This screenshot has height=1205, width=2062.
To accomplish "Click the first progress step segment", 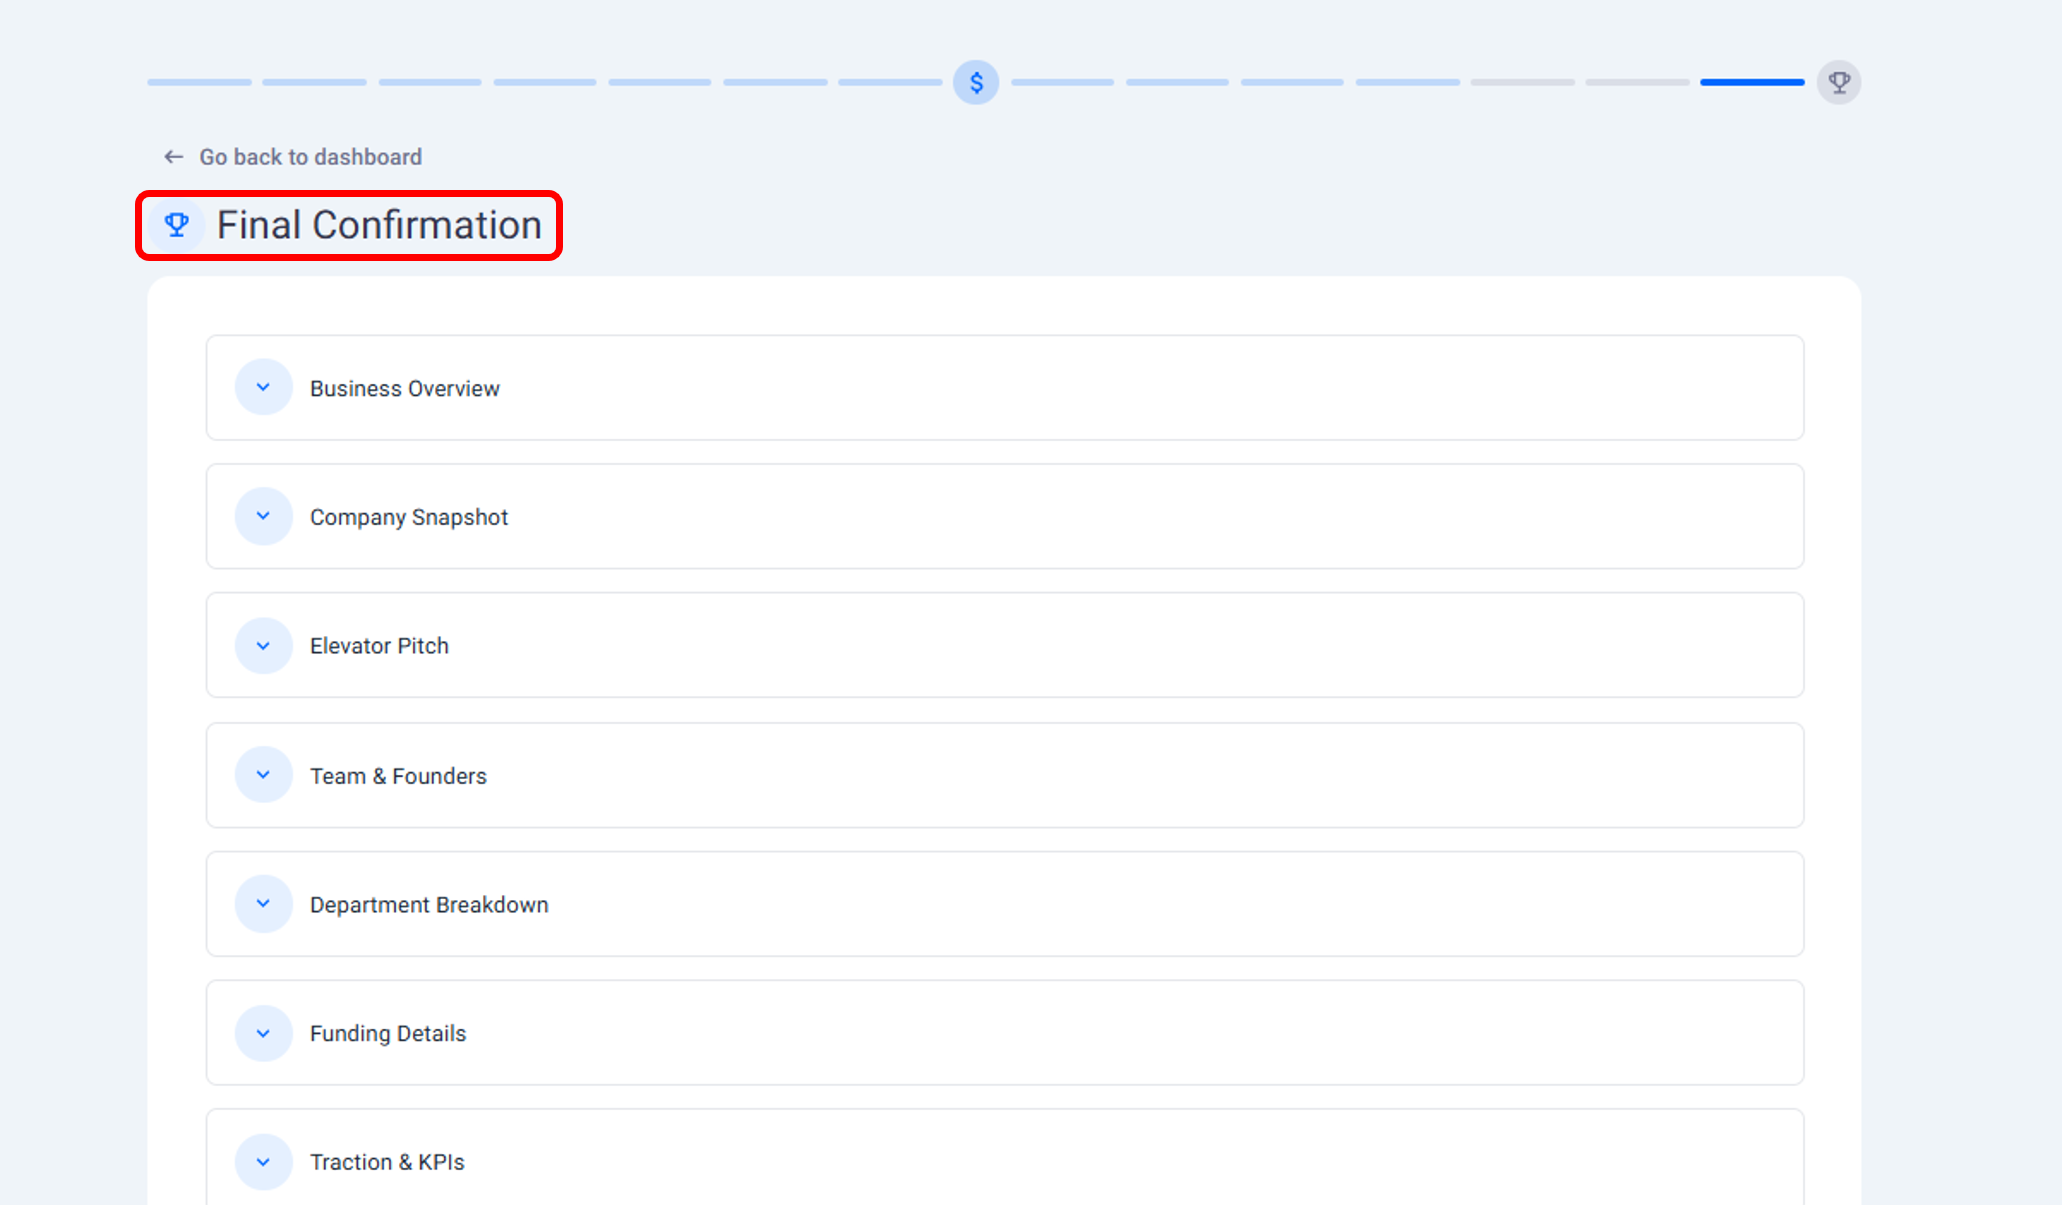I will 199,82.
